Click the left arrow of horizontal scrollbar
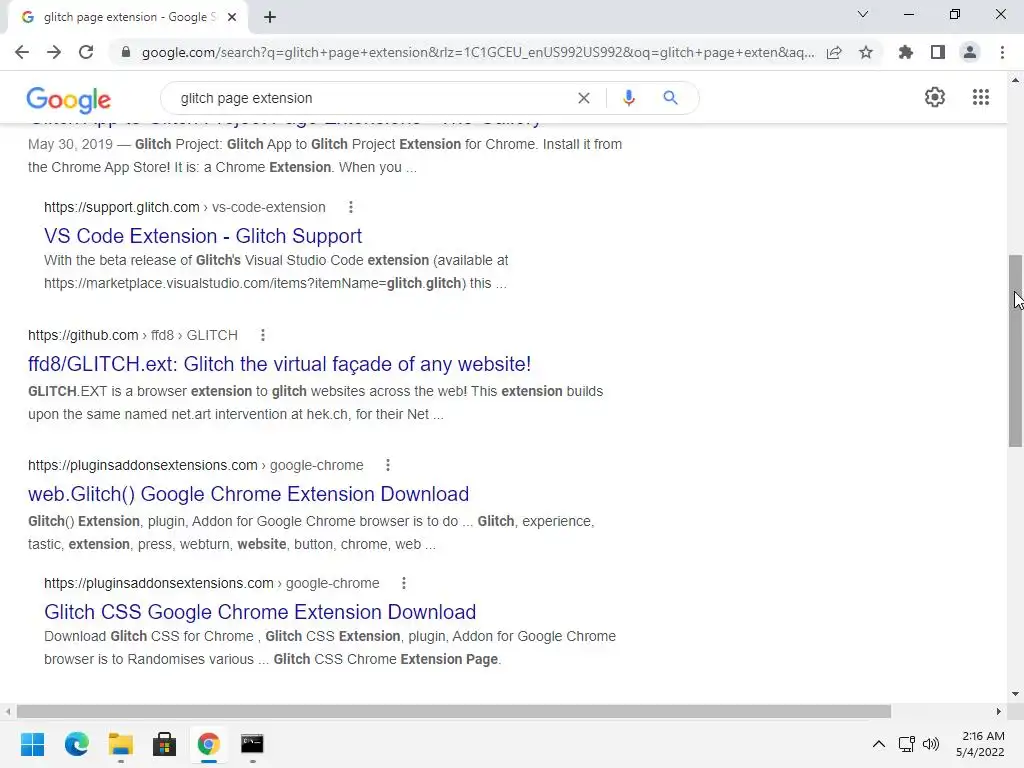The image size is (1024, 768). point(8,711)
